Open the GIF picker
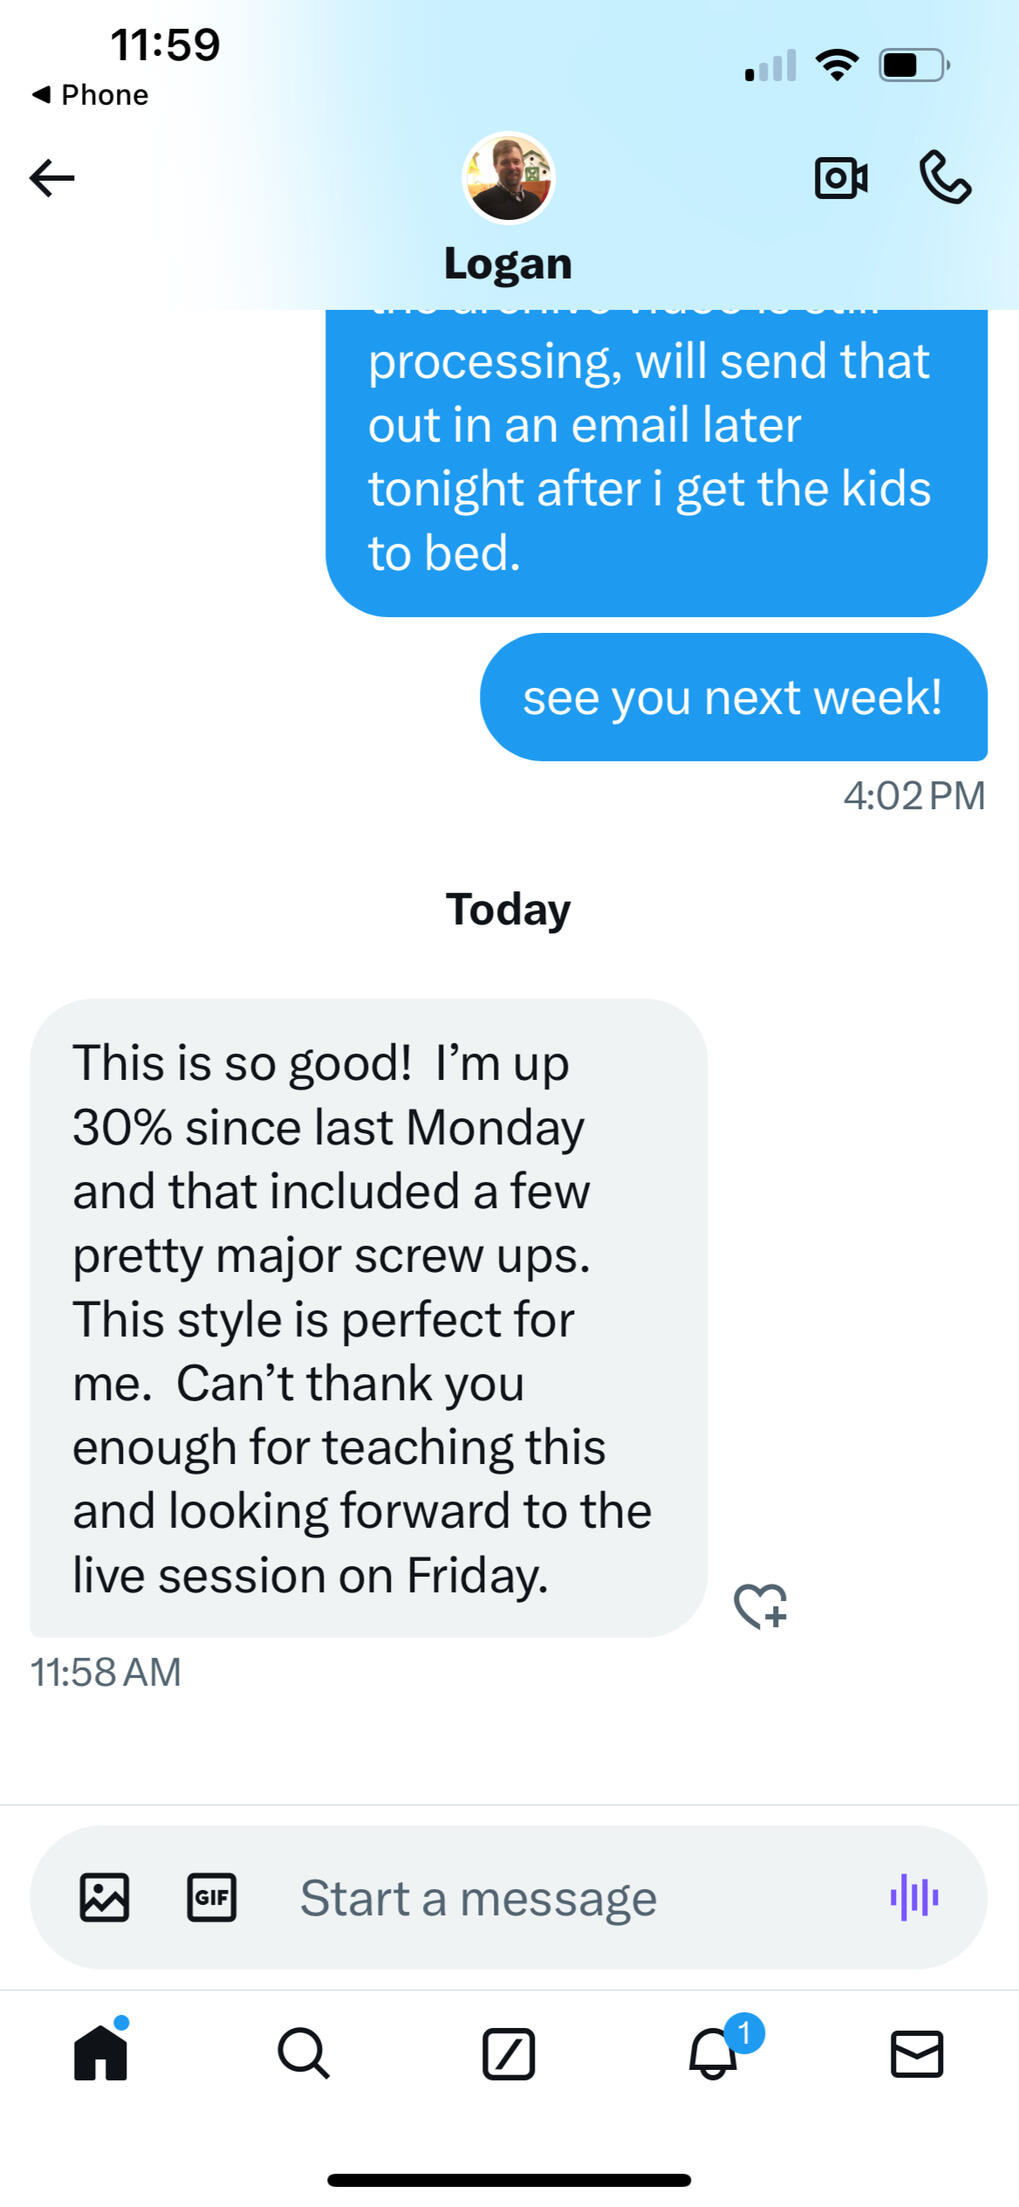The width and height of the screenshot is (1019, 2207). [212, 1897]
